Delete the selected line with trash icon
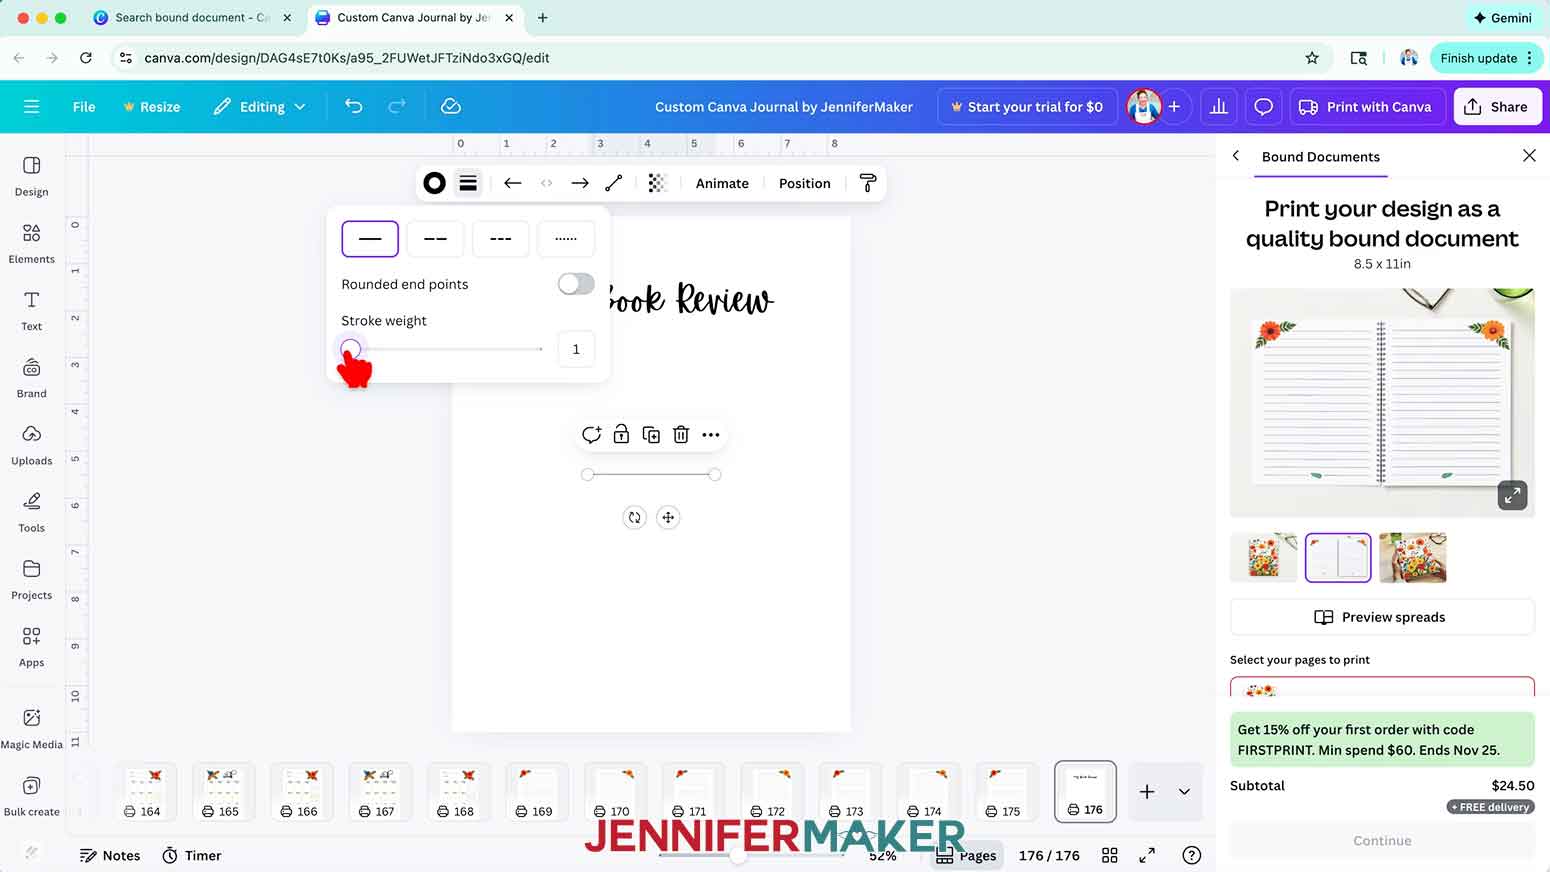The image size is (1550, 872). point(681,434)
